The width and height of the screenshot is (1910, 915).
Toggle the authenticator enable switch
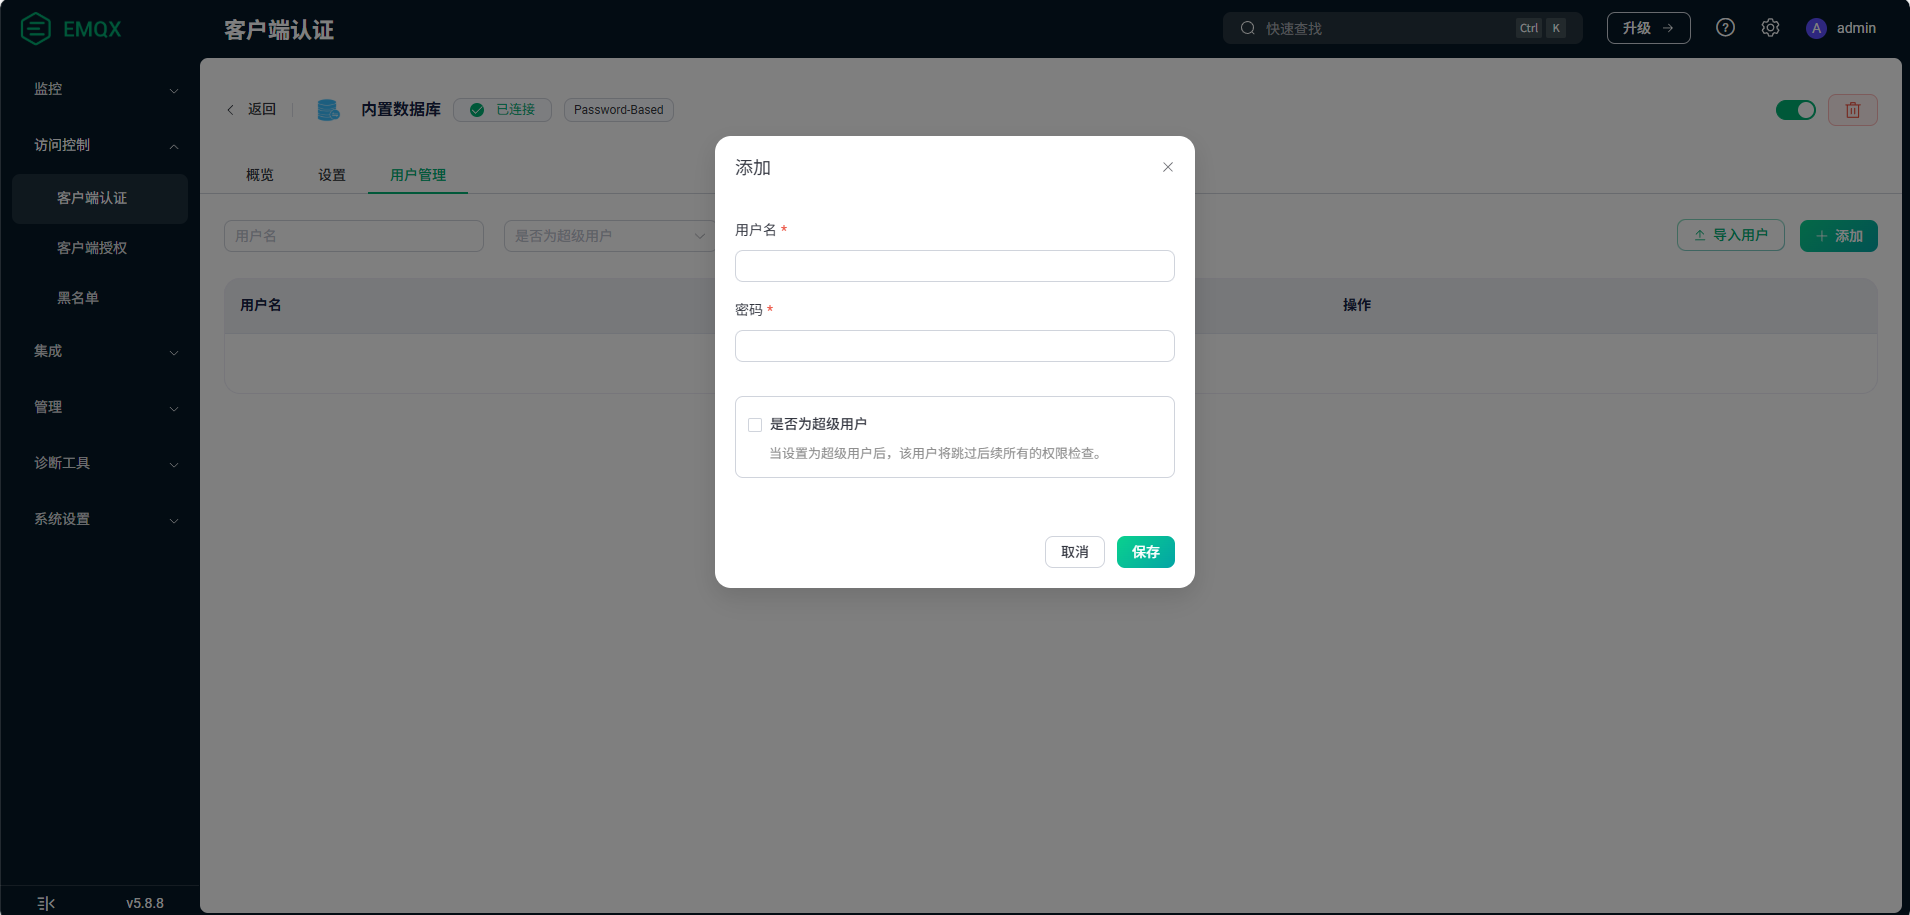pos(1796,110)
